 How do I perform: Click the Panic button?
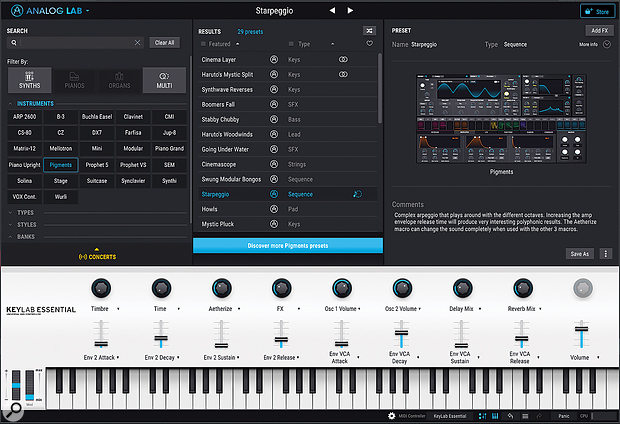point(564,416)
